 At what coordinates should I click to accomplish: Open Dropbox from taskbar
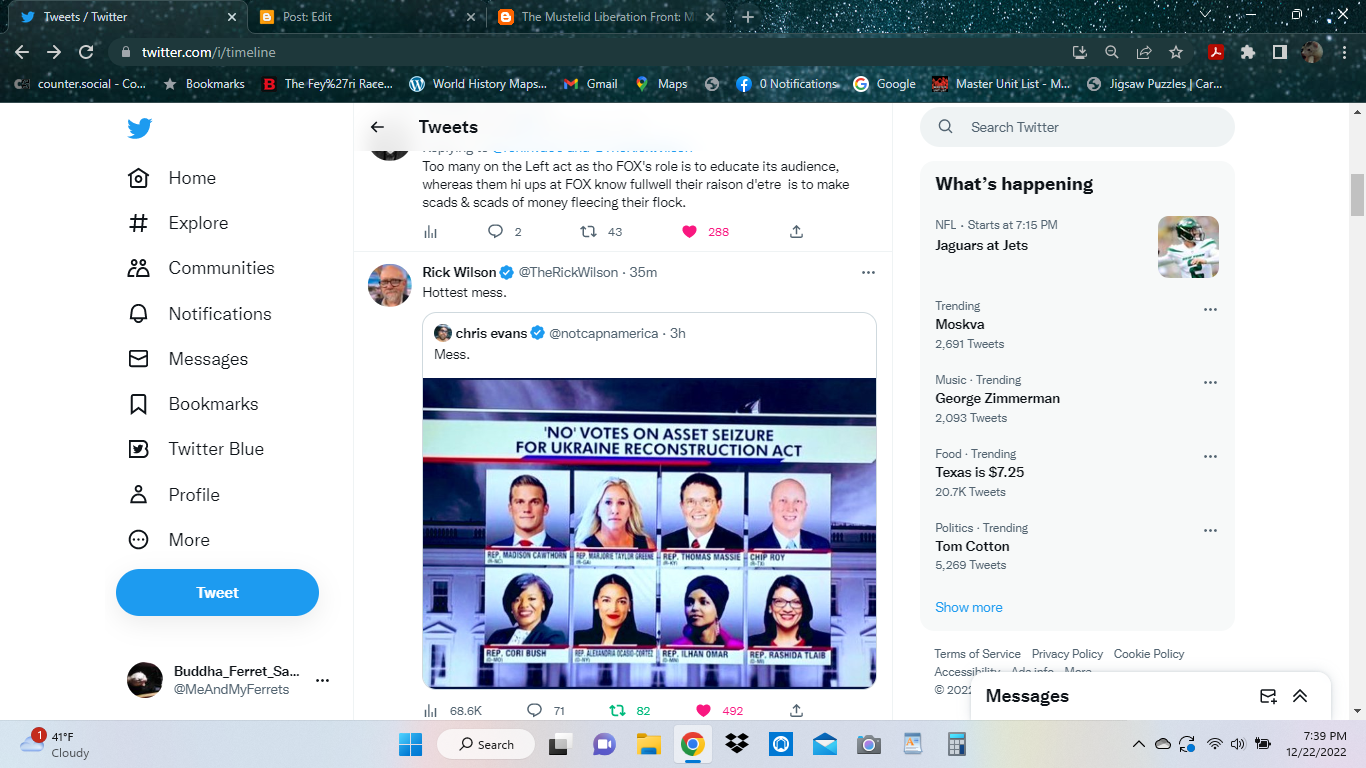737,744
